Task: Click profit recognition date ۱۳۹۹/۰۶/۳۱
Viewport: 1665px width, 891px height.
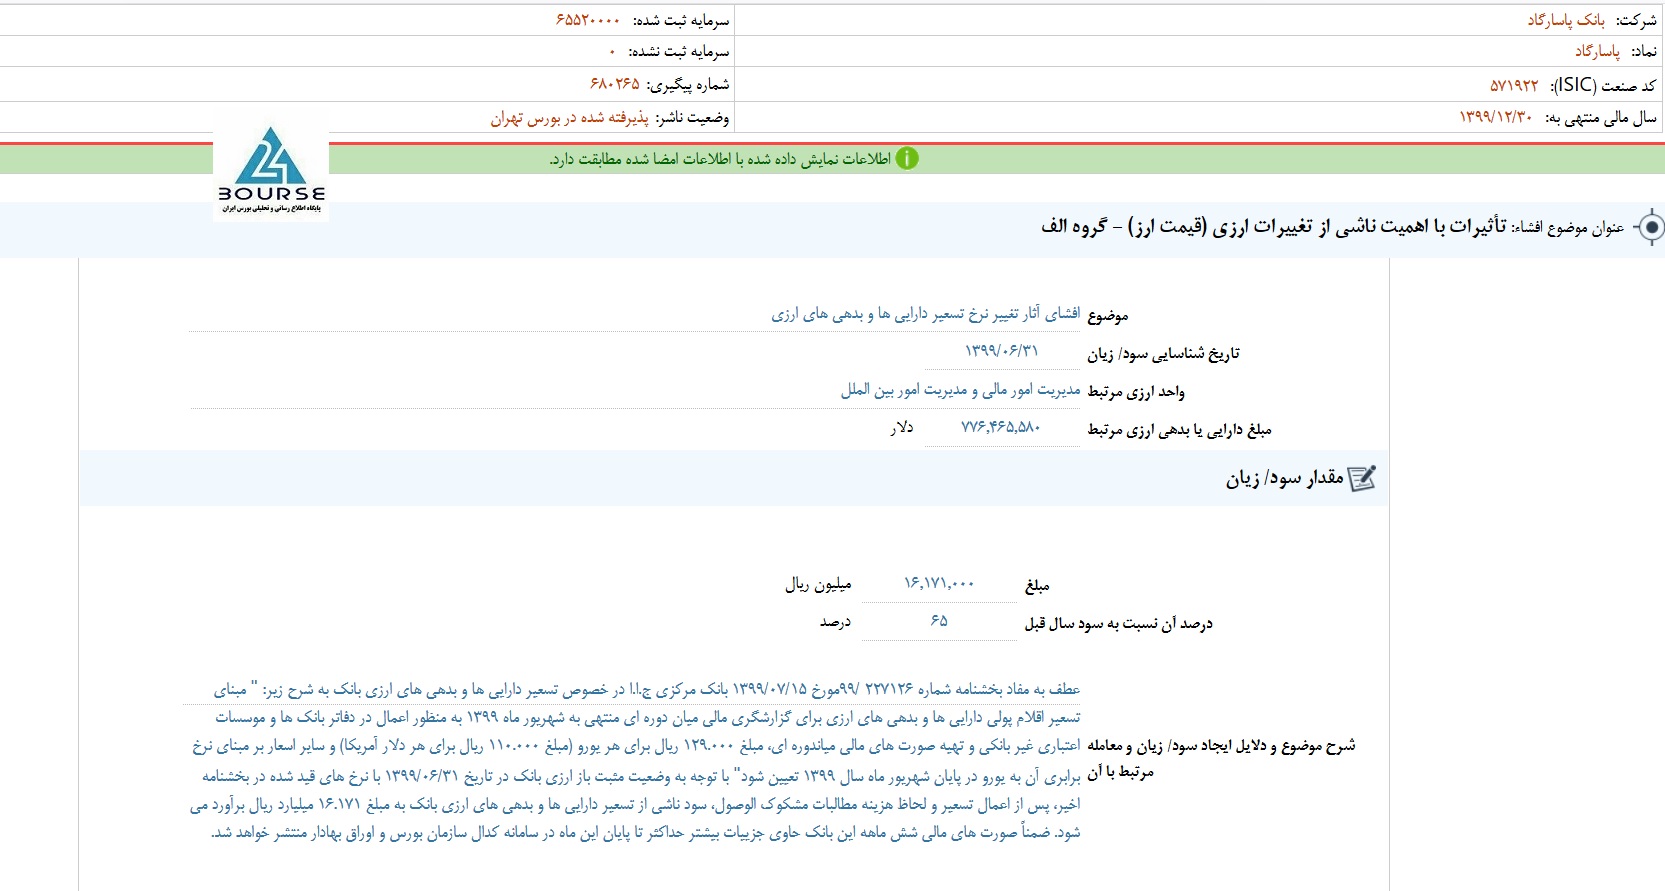Action: [x=1001, y=351]
